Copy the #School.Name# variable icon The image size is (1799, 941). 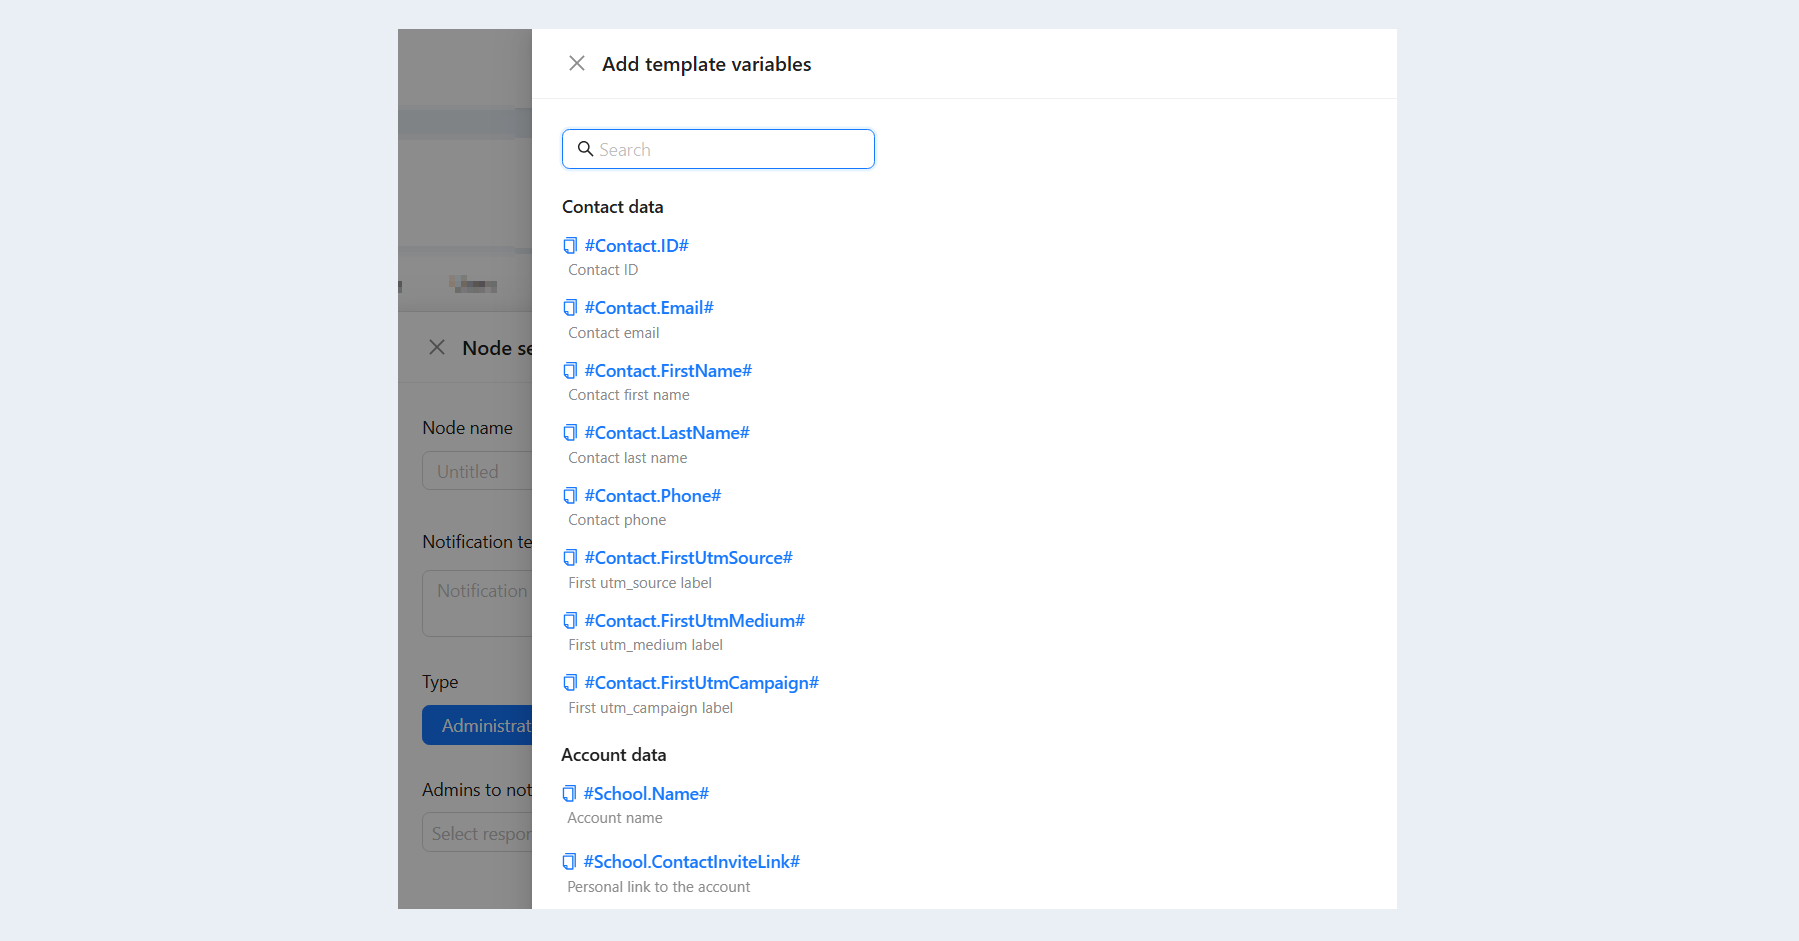(x=569, y=794)
